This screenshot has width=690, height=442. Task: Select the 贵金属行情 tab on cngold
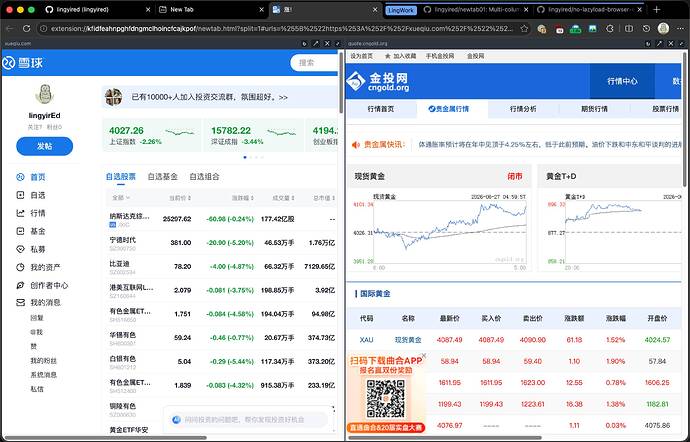click(x=452, y=109)
